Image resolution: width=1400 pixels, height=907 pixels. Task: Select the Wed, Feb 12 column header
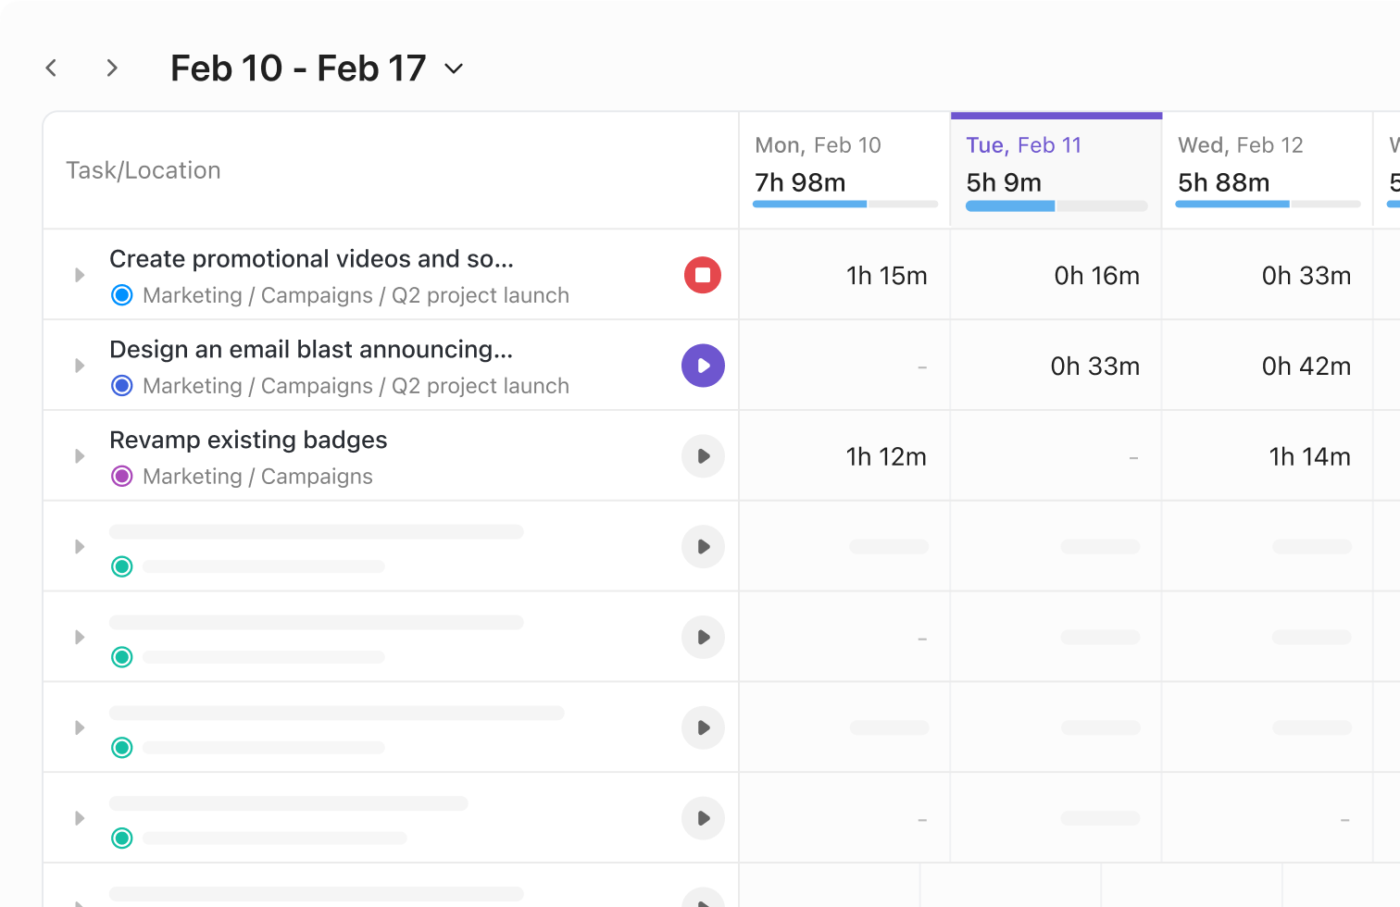tap(1240, 145)
